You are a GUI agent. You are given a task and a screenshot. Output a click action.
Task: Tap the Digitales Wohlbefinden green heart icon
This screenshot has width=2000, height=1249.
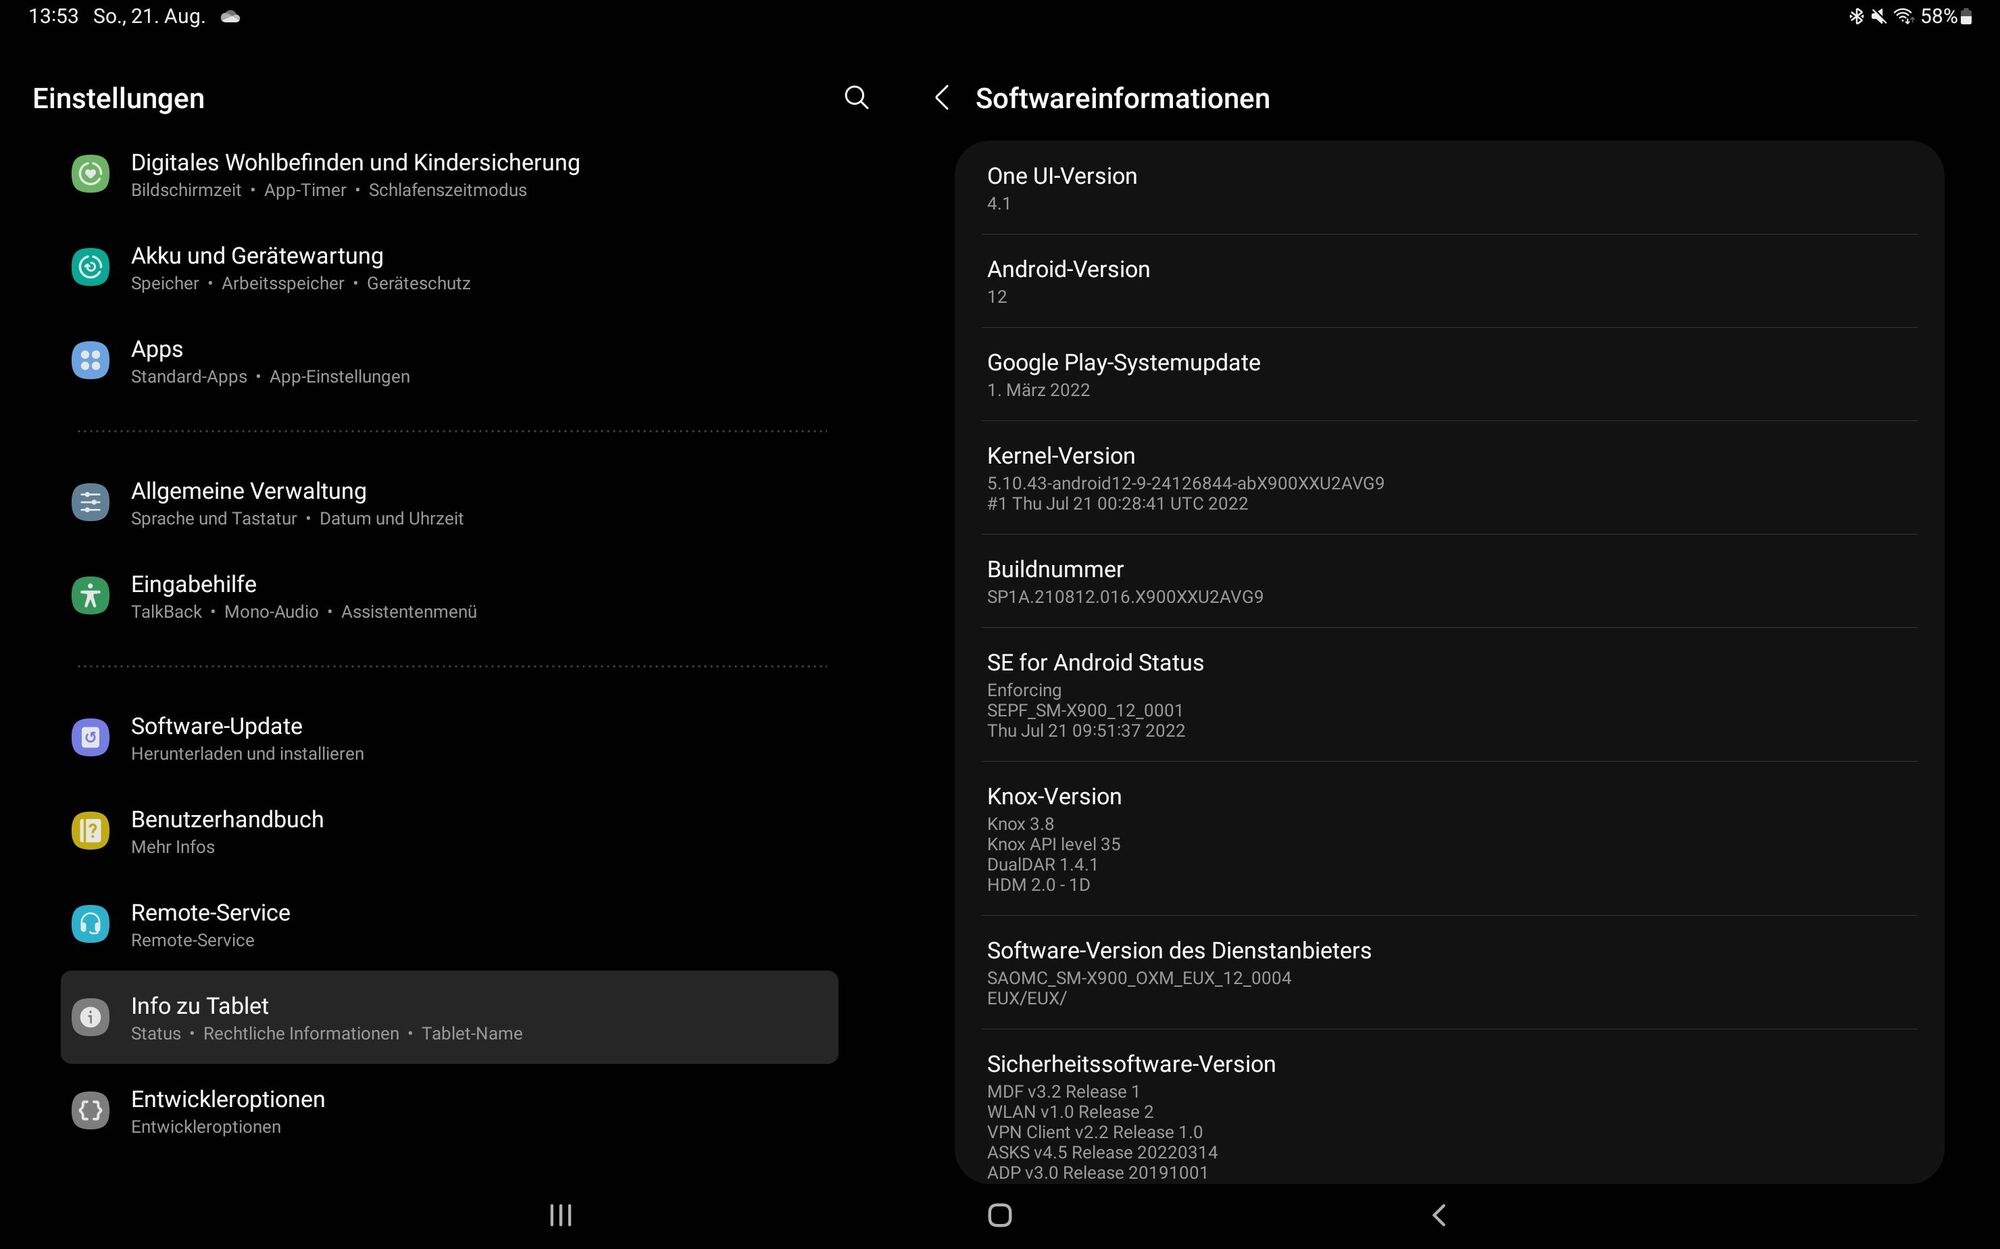(x=90, y=174)
